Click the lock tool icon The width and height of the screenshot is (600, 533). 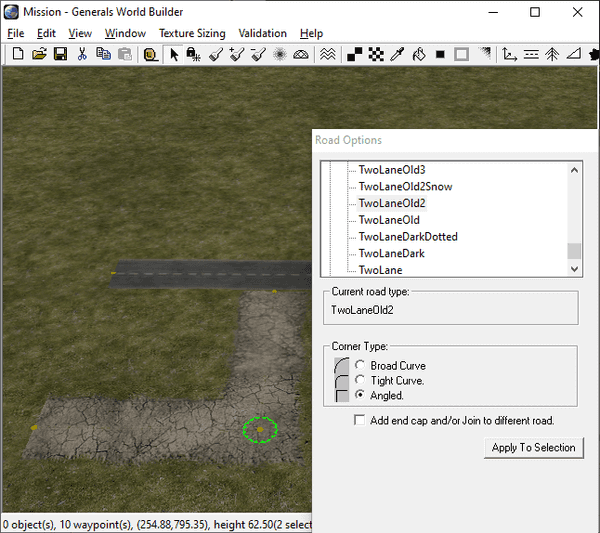(x=193, y=54)
